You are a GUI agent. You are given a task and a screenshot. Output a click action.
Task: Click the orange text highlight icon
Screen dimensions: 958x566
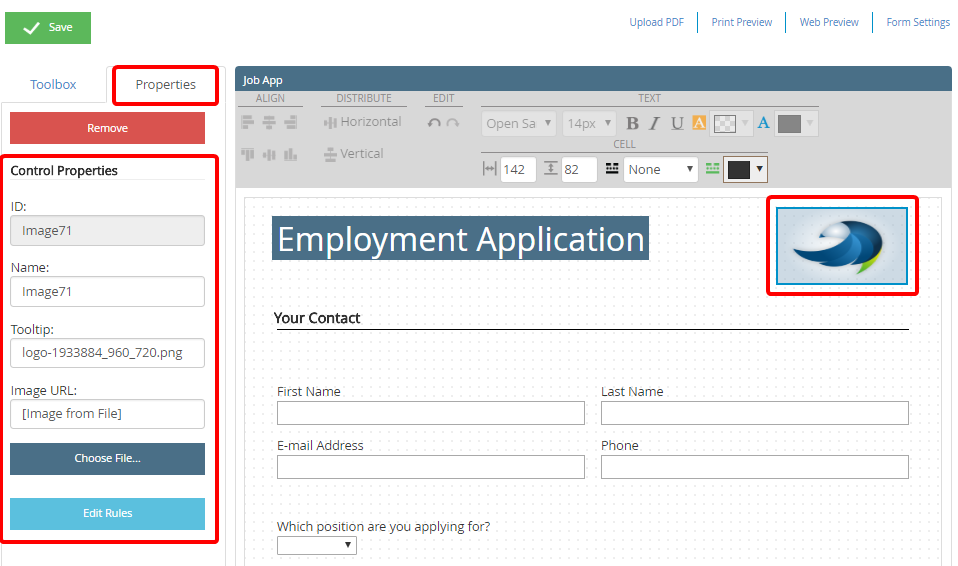click(699, 124)
